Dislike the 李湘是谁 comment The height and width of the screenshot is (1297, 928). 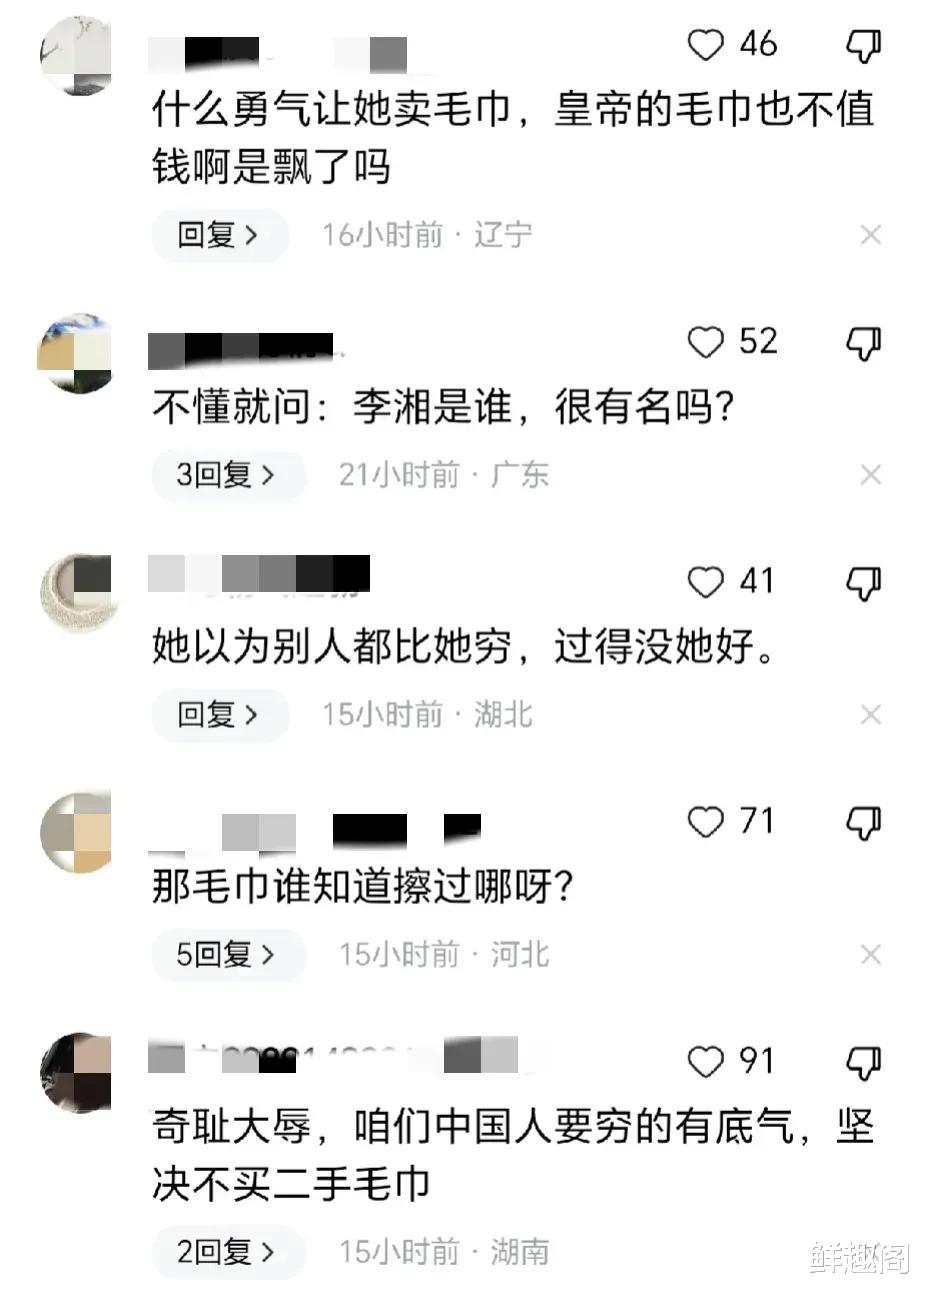864,343
